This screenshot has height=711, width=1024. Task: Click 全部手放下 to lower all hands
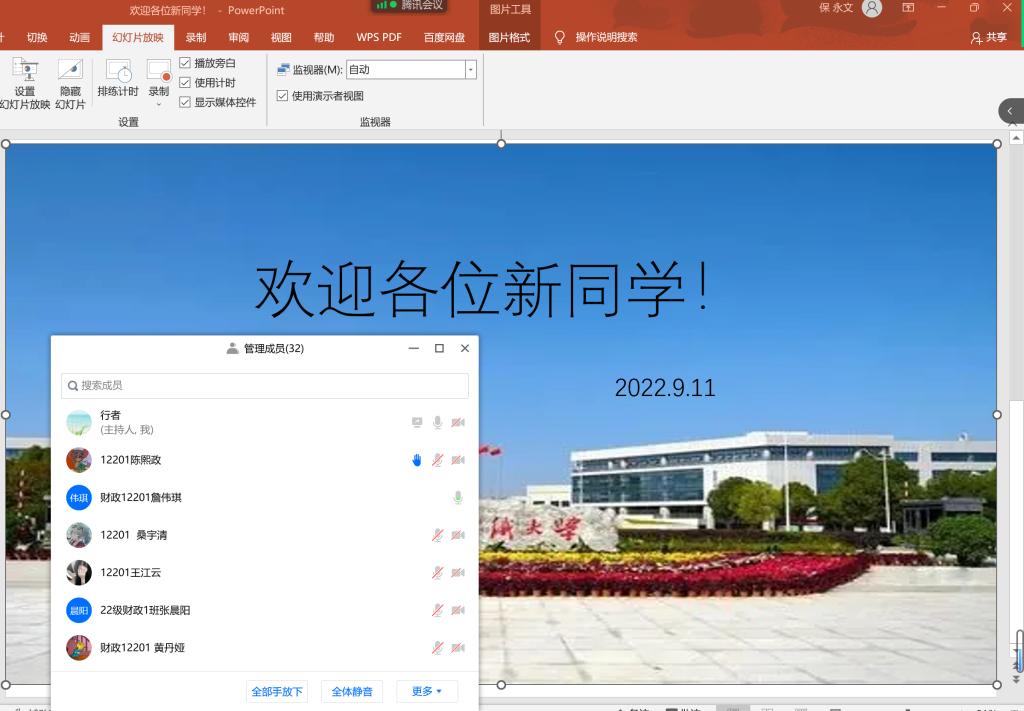pos(277,691)
